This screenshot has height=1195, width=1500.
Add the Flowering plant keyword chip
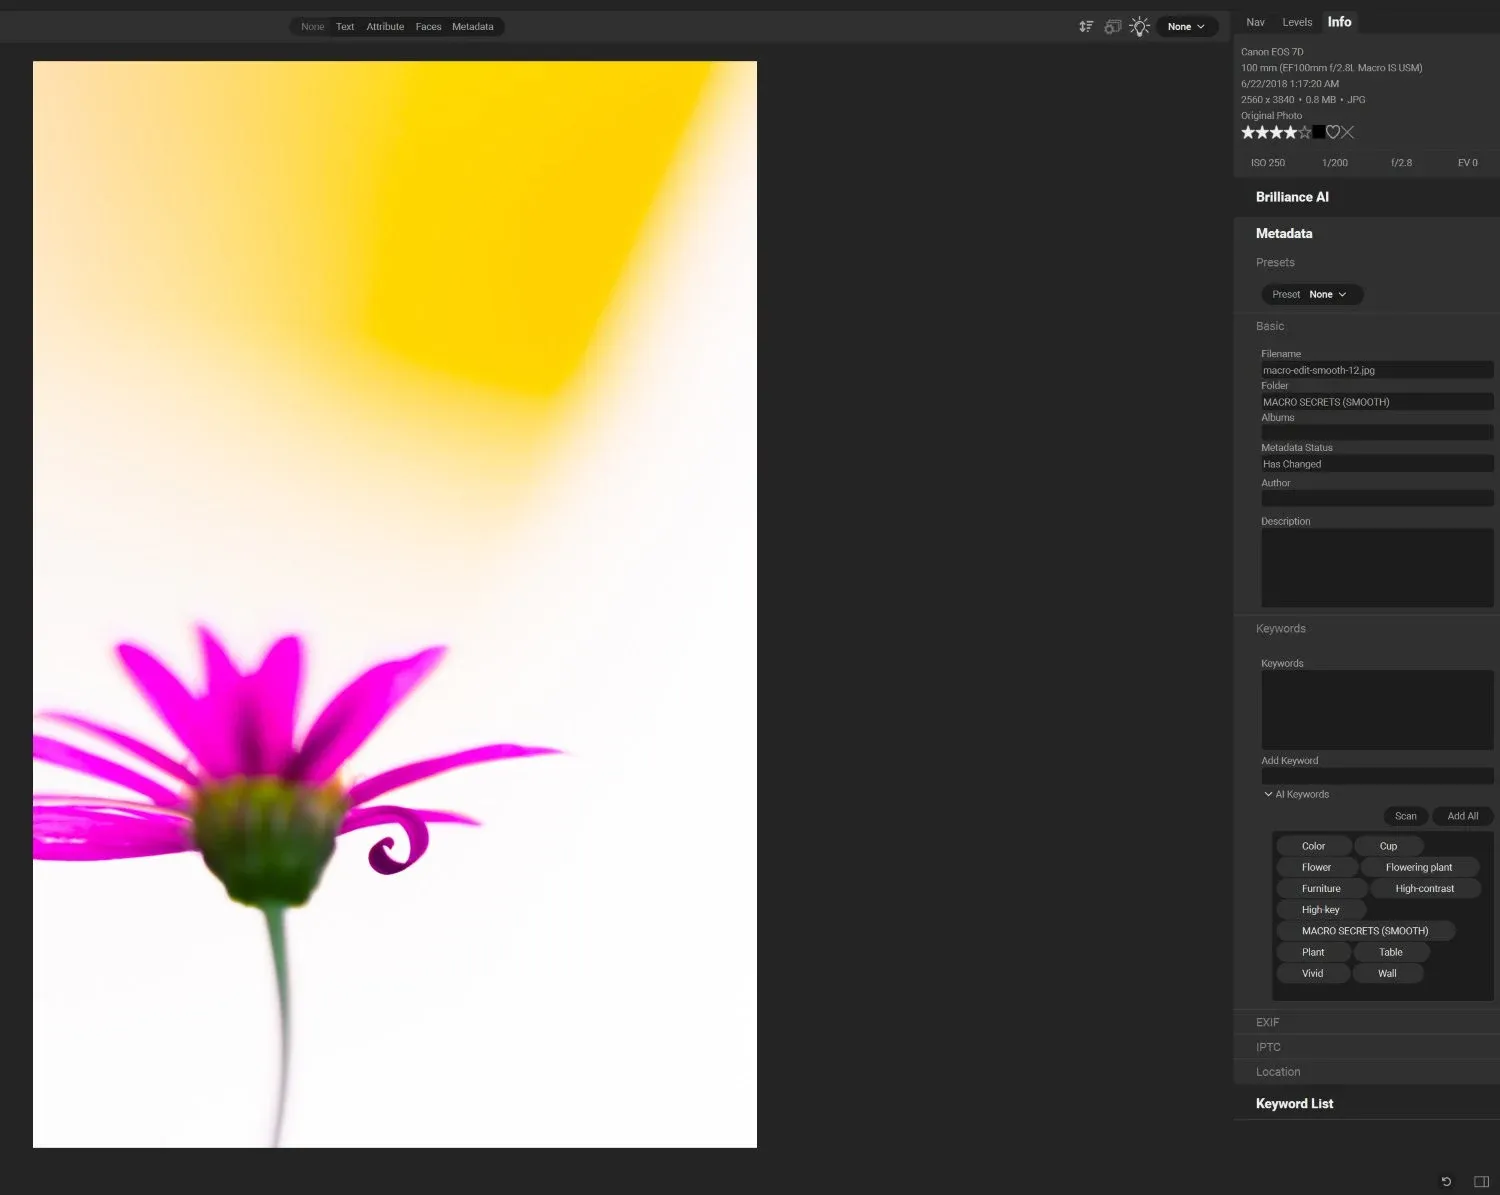coord(1419,866)
